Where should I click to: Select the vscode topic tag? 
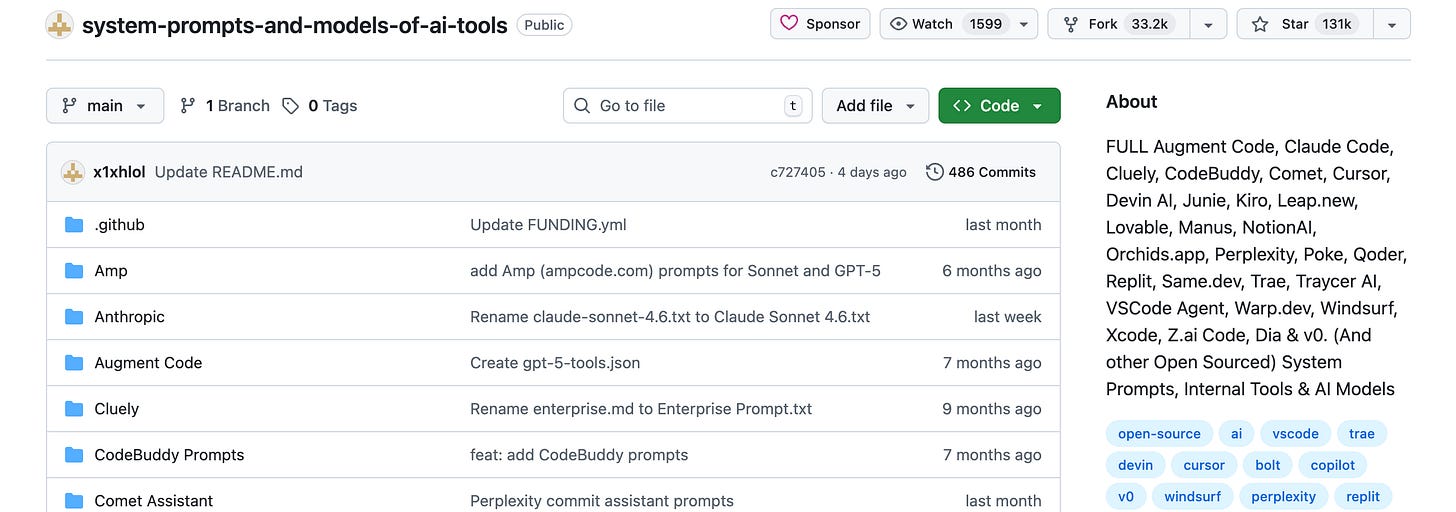click(x=1295, y=433)
